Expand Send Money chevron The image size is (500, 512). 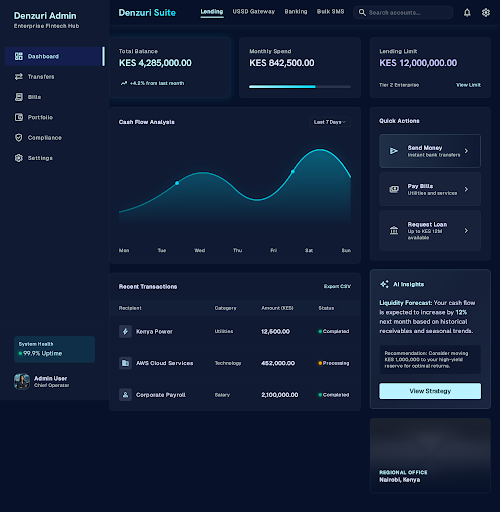click(x=466, y=151)
